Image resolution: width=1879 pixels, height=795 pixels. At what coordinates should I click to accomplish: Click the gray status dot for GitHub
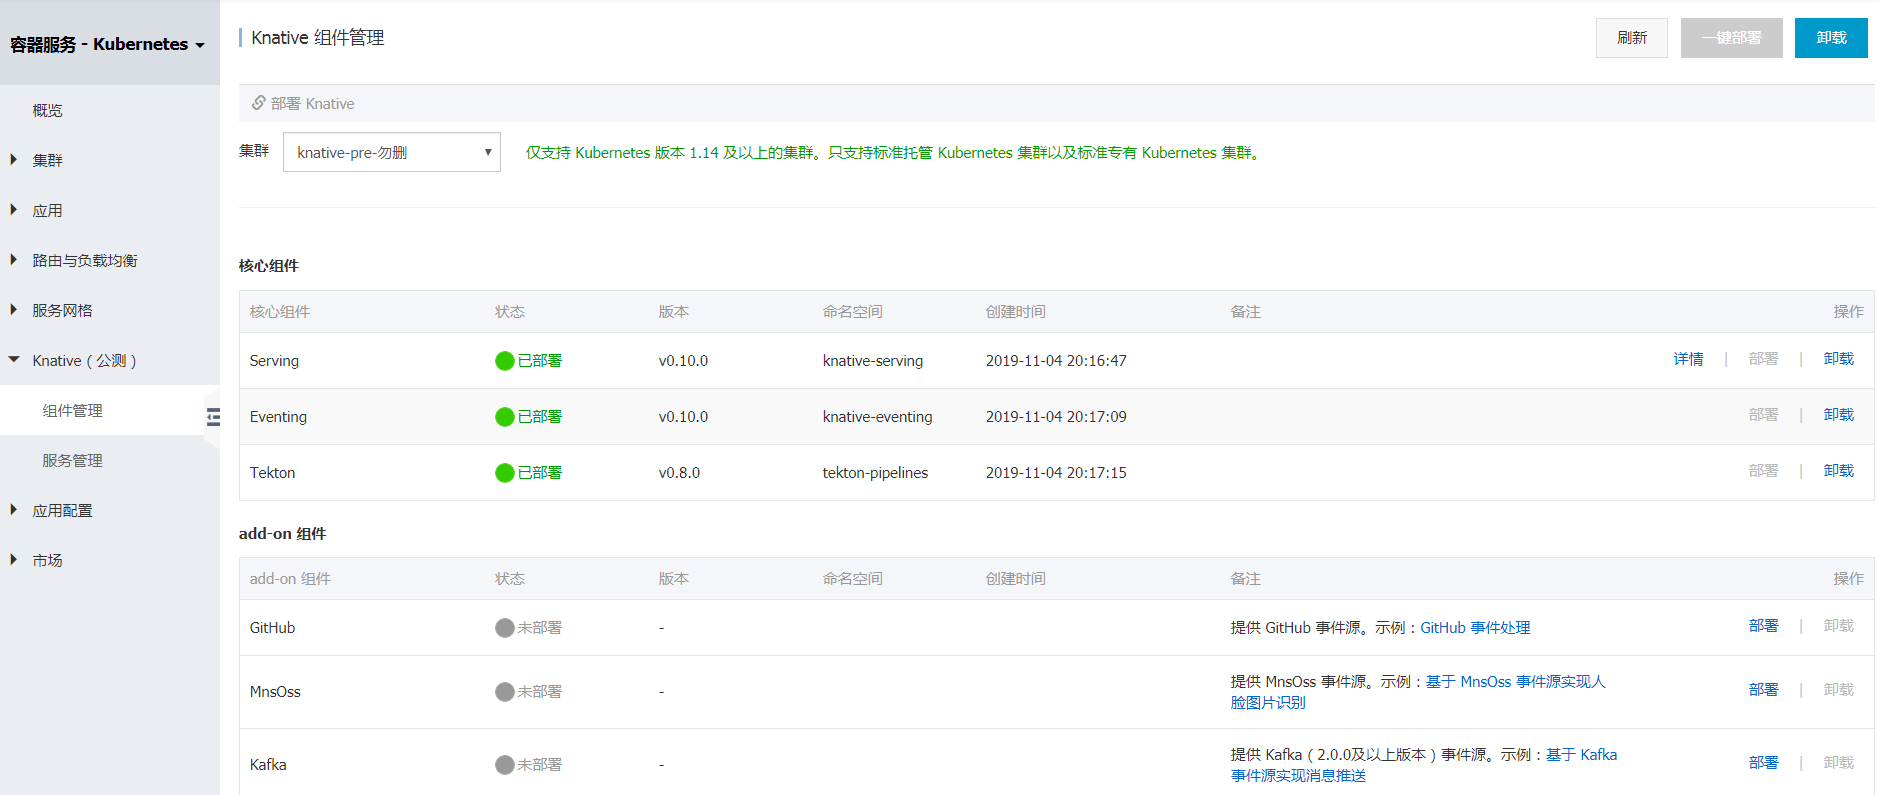point(505,628)
